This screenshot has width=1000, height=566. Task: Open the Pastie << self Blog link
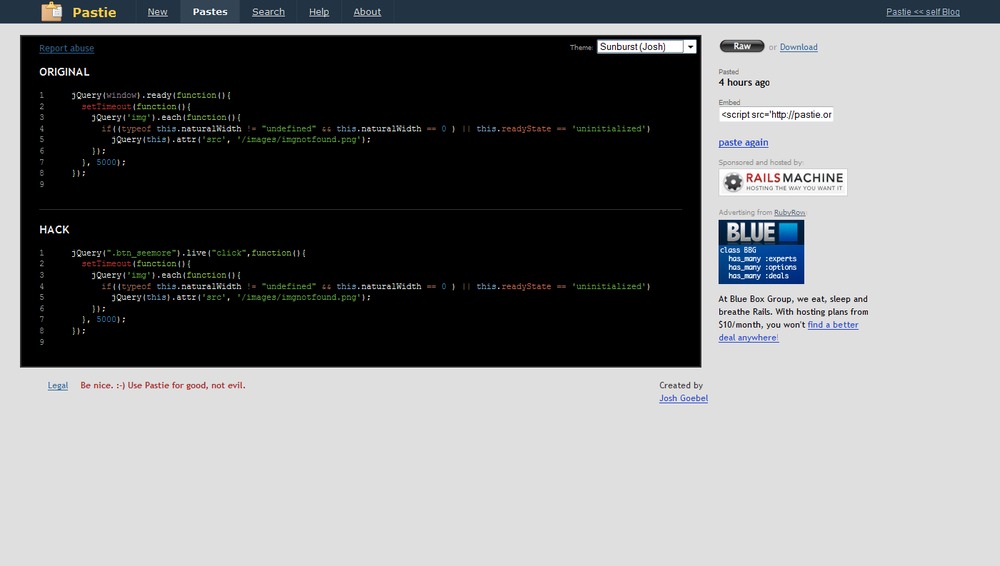[x=922, y=12]
